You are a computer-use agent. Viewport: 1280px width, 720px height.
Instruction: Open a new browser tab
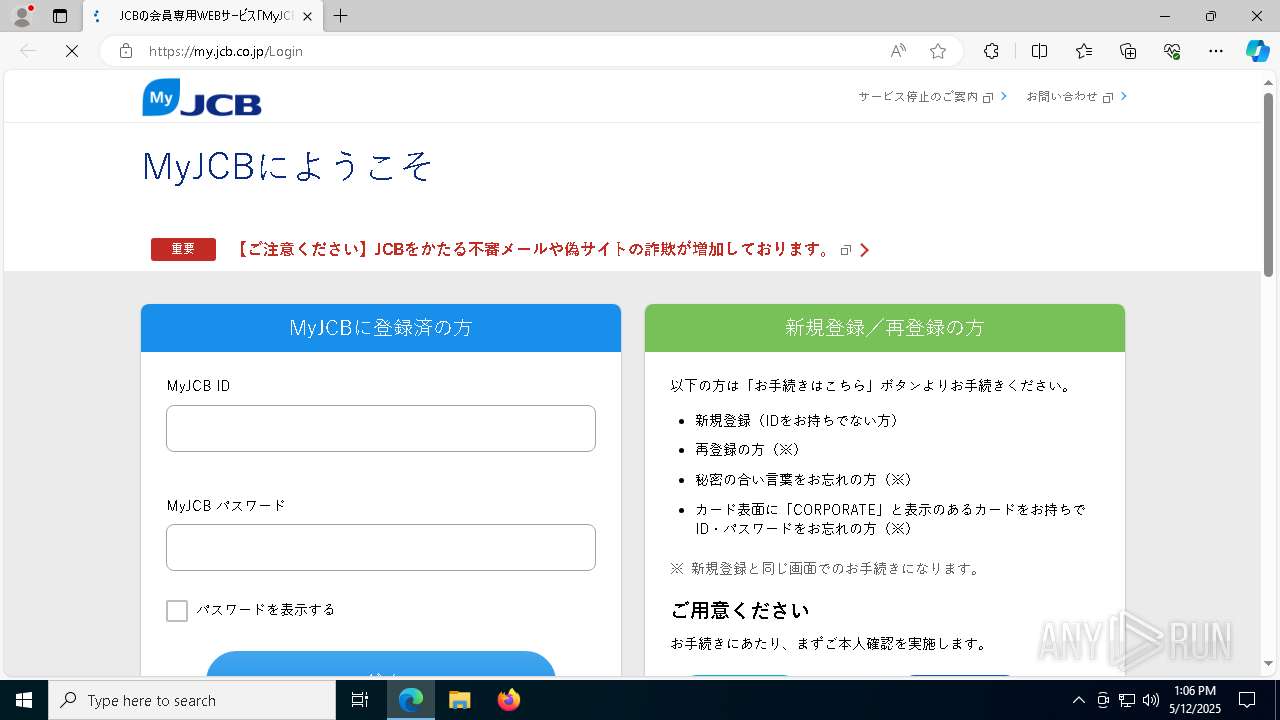[341, 16]
